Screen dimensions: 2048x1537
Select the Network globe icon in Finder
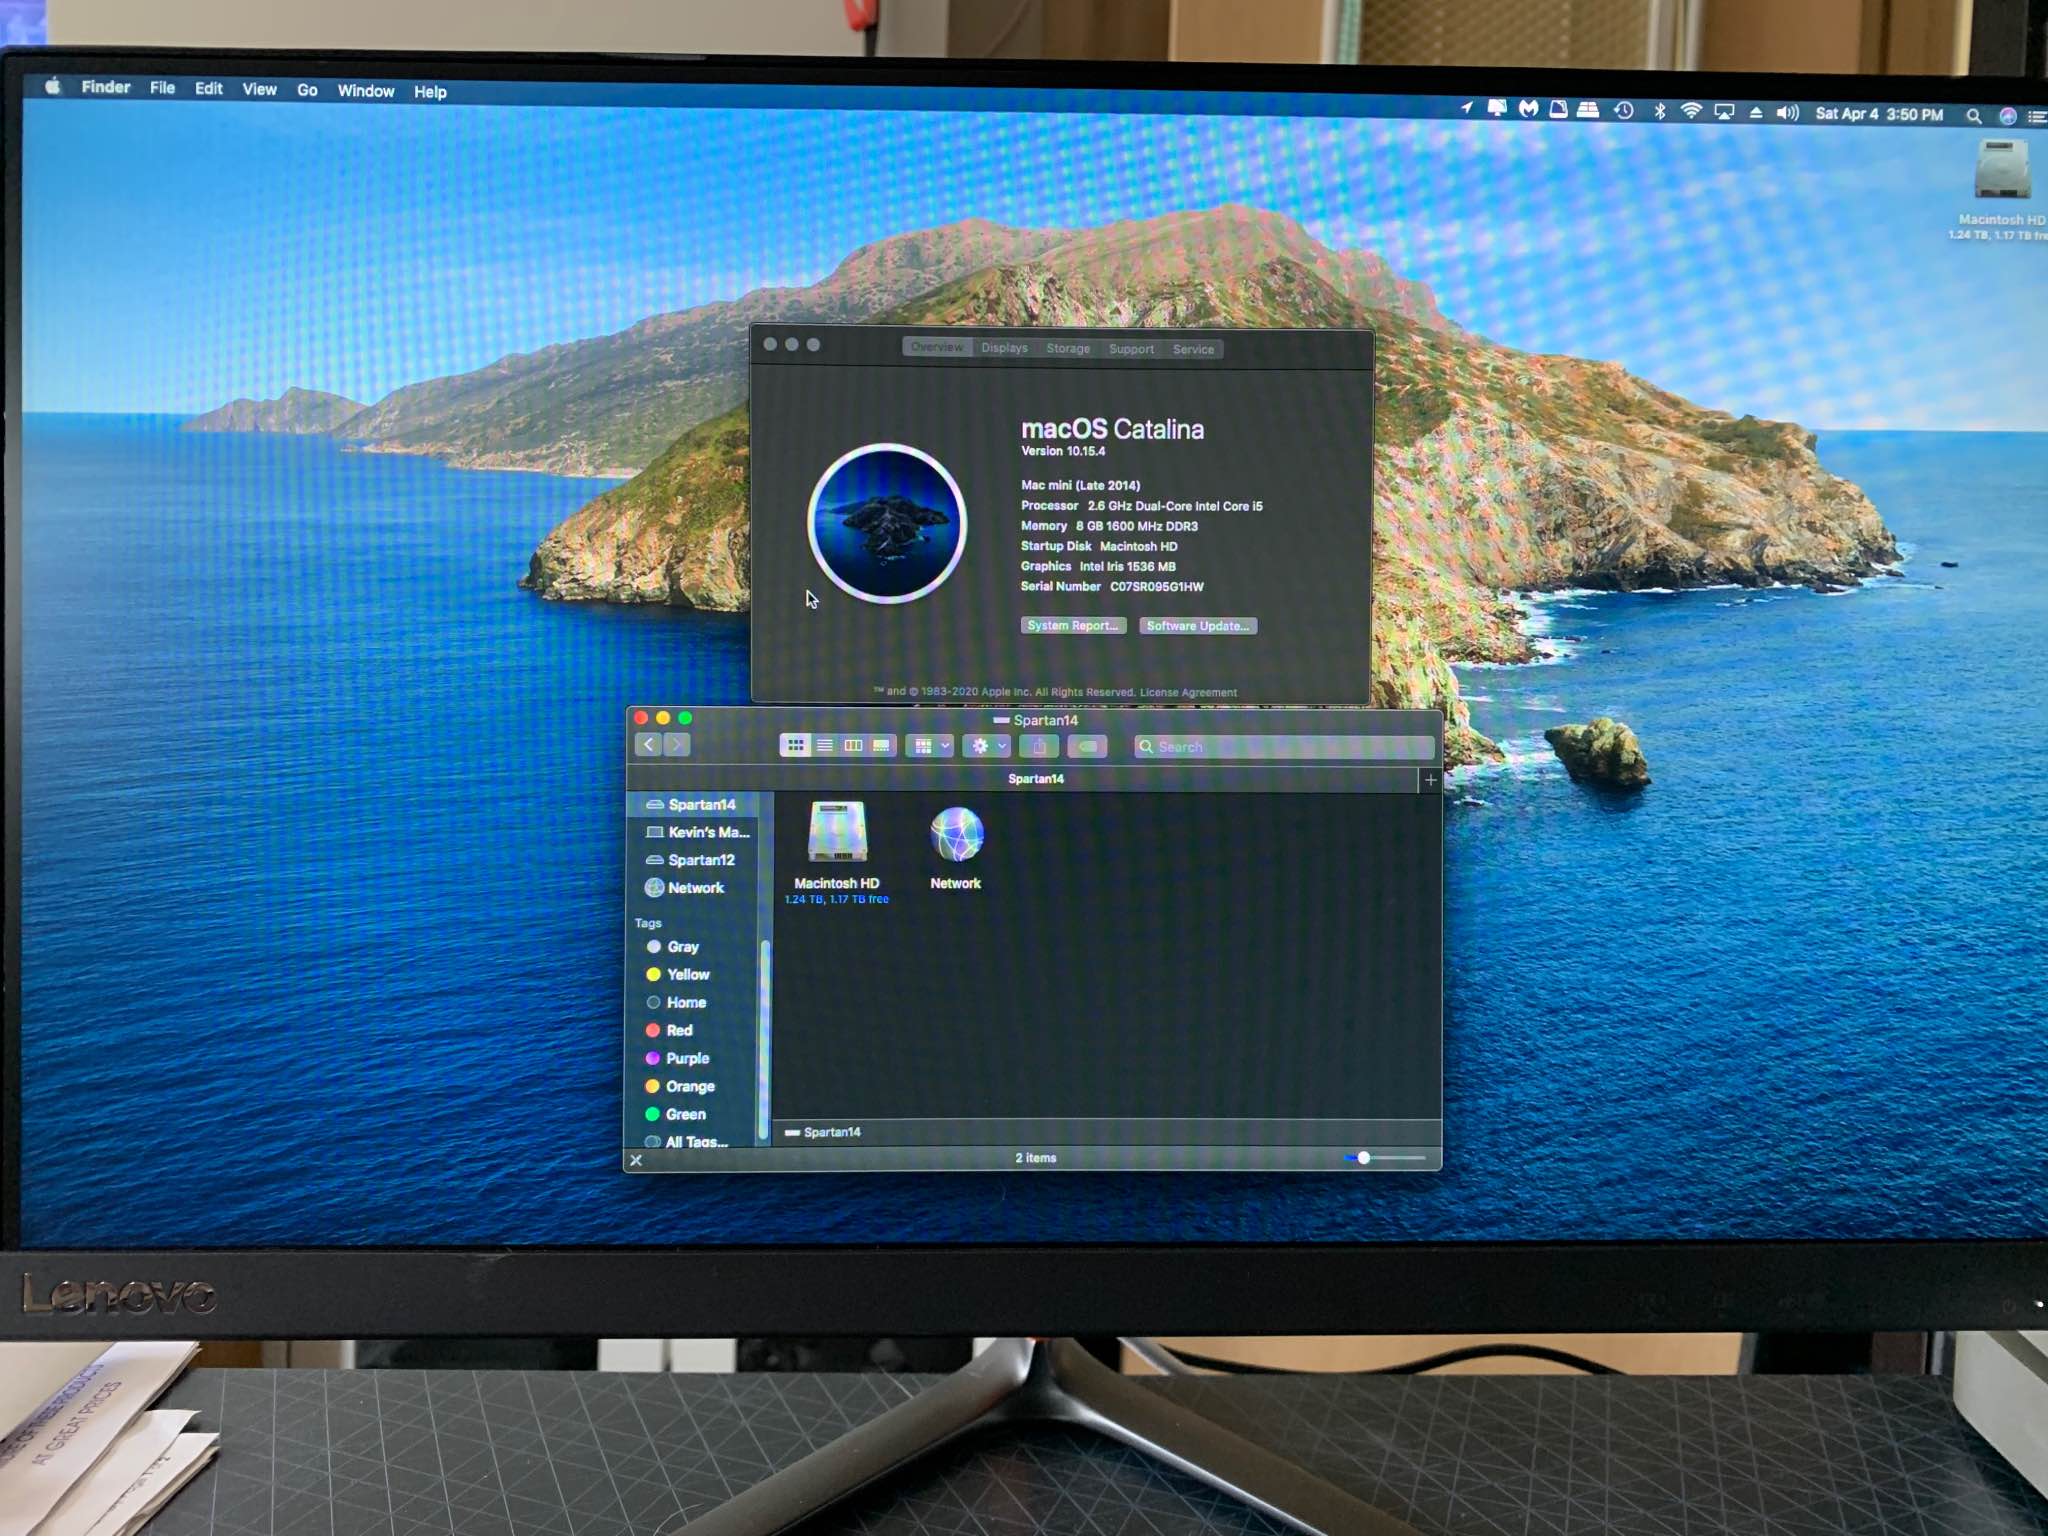[x=957, y=834]
